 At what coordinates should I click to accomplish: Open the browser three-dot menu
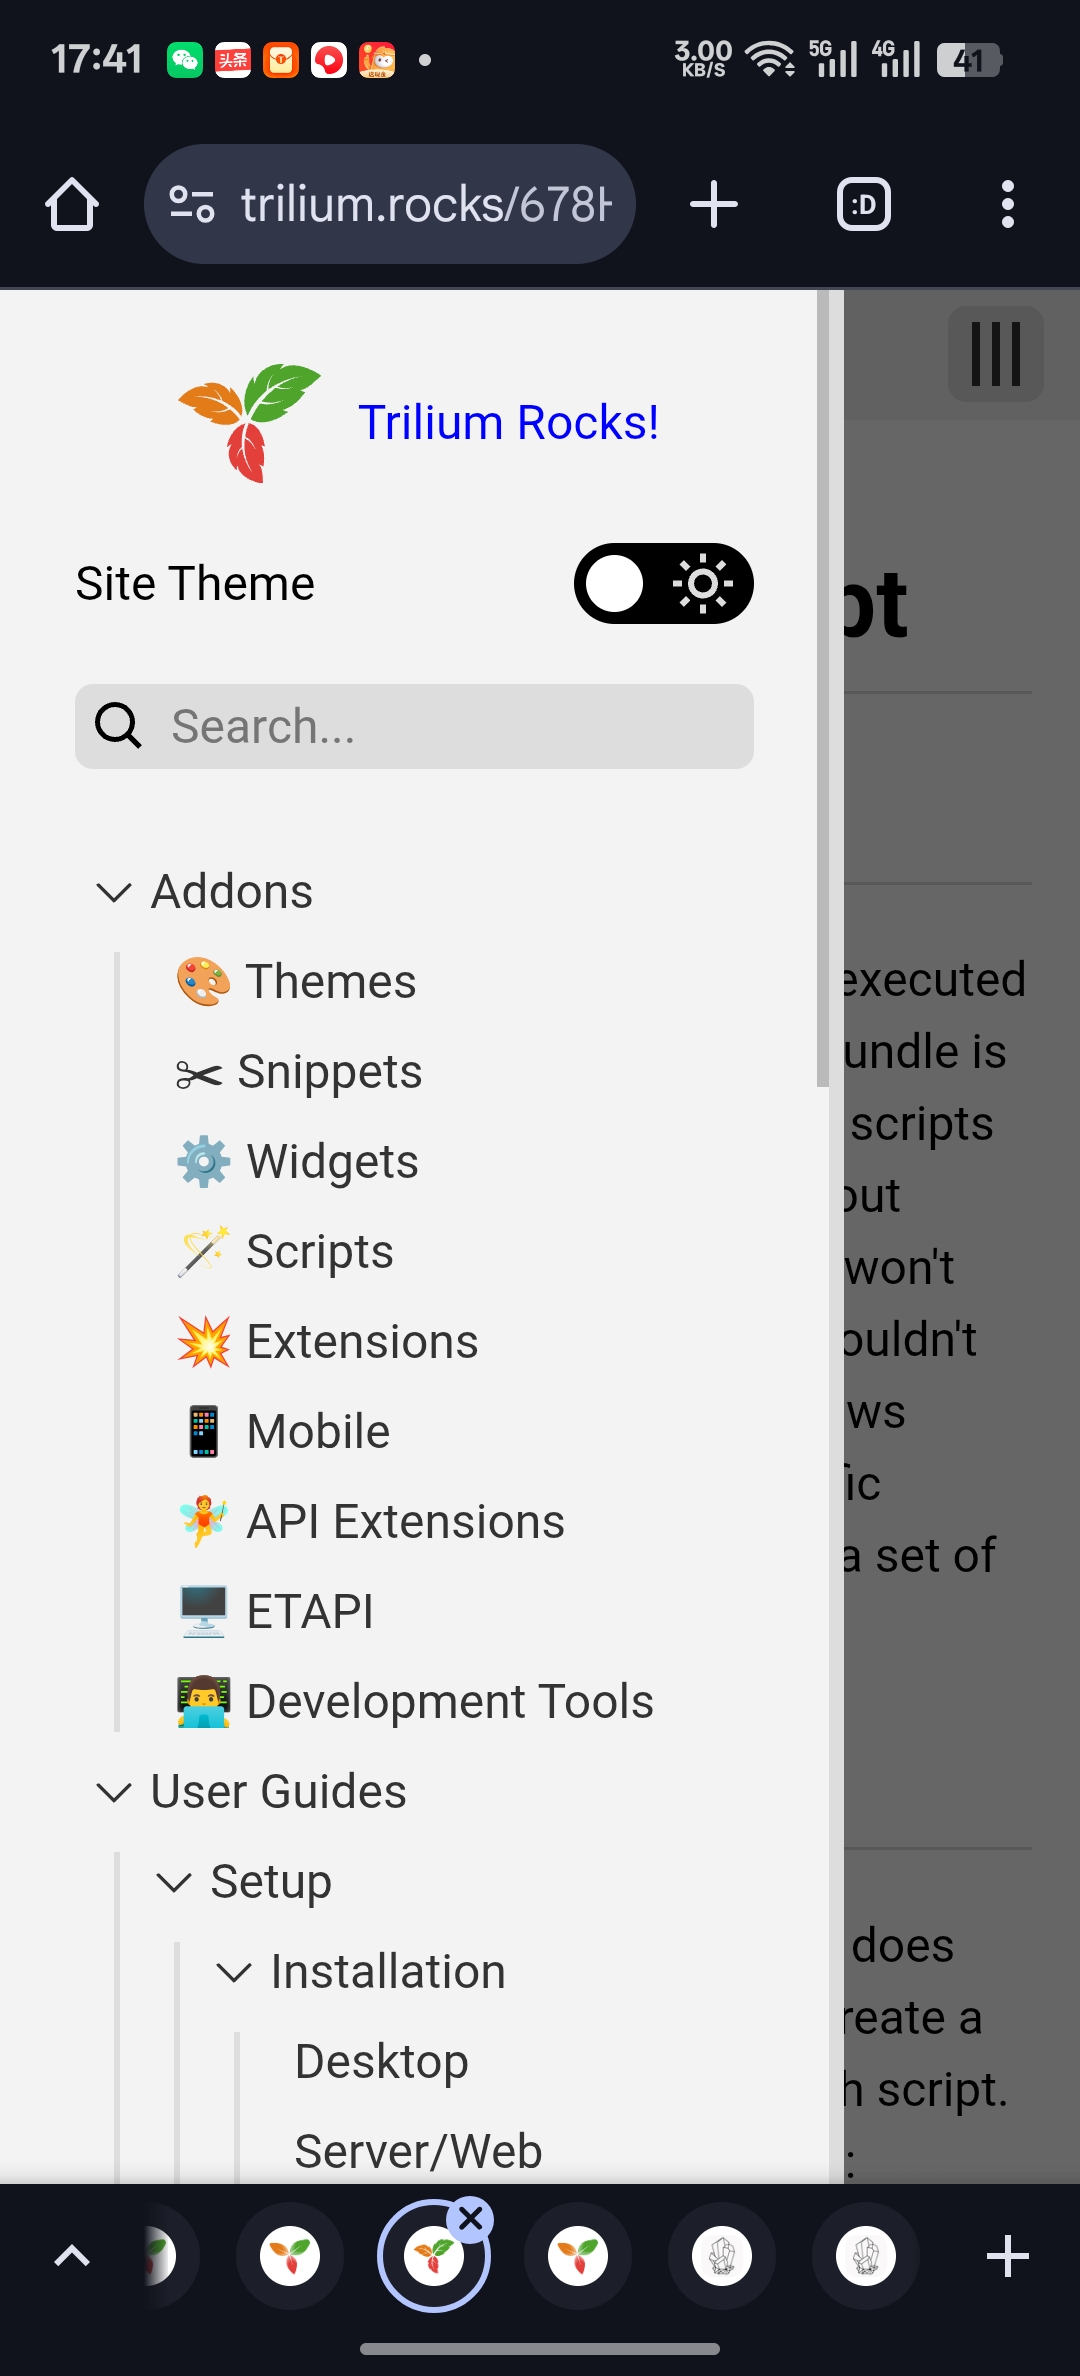tap(1007, 205)
